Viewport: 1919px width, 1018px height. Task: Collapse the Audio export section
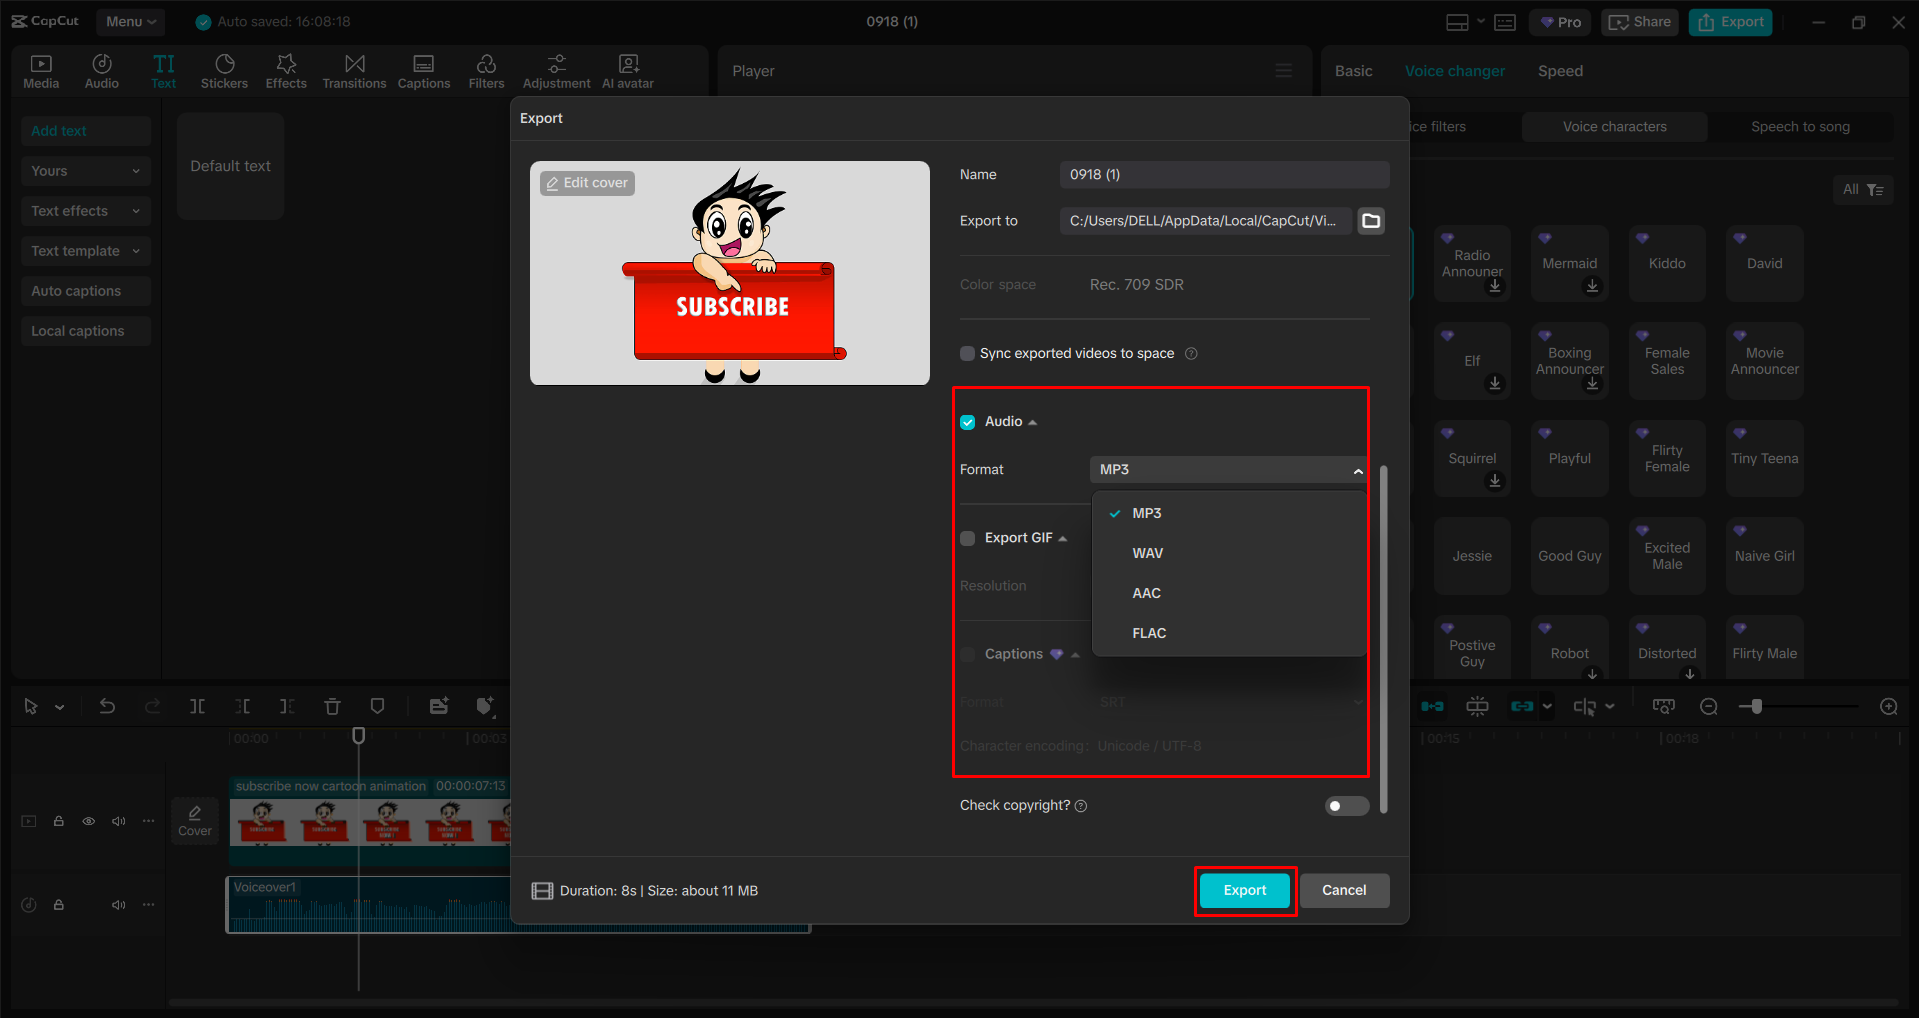click(x=1032, y=422)
